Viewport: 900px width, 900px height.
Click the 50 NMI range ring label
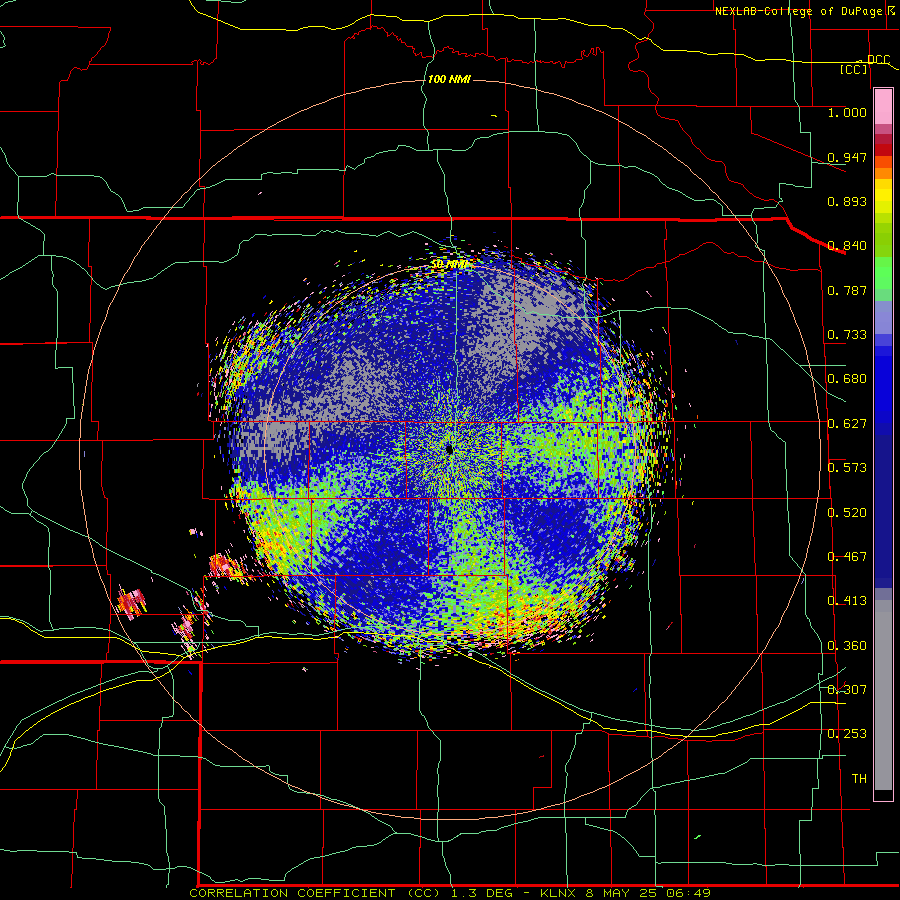(449, 264)
